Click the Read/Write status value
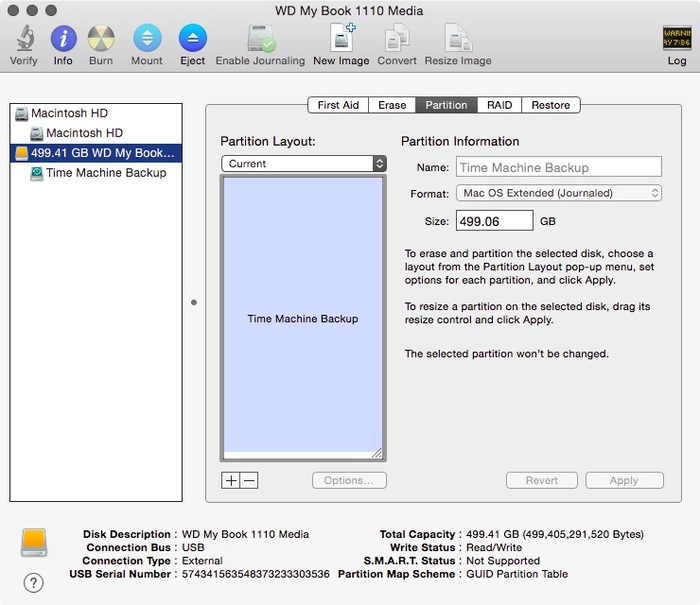 [x=494, y=547]
